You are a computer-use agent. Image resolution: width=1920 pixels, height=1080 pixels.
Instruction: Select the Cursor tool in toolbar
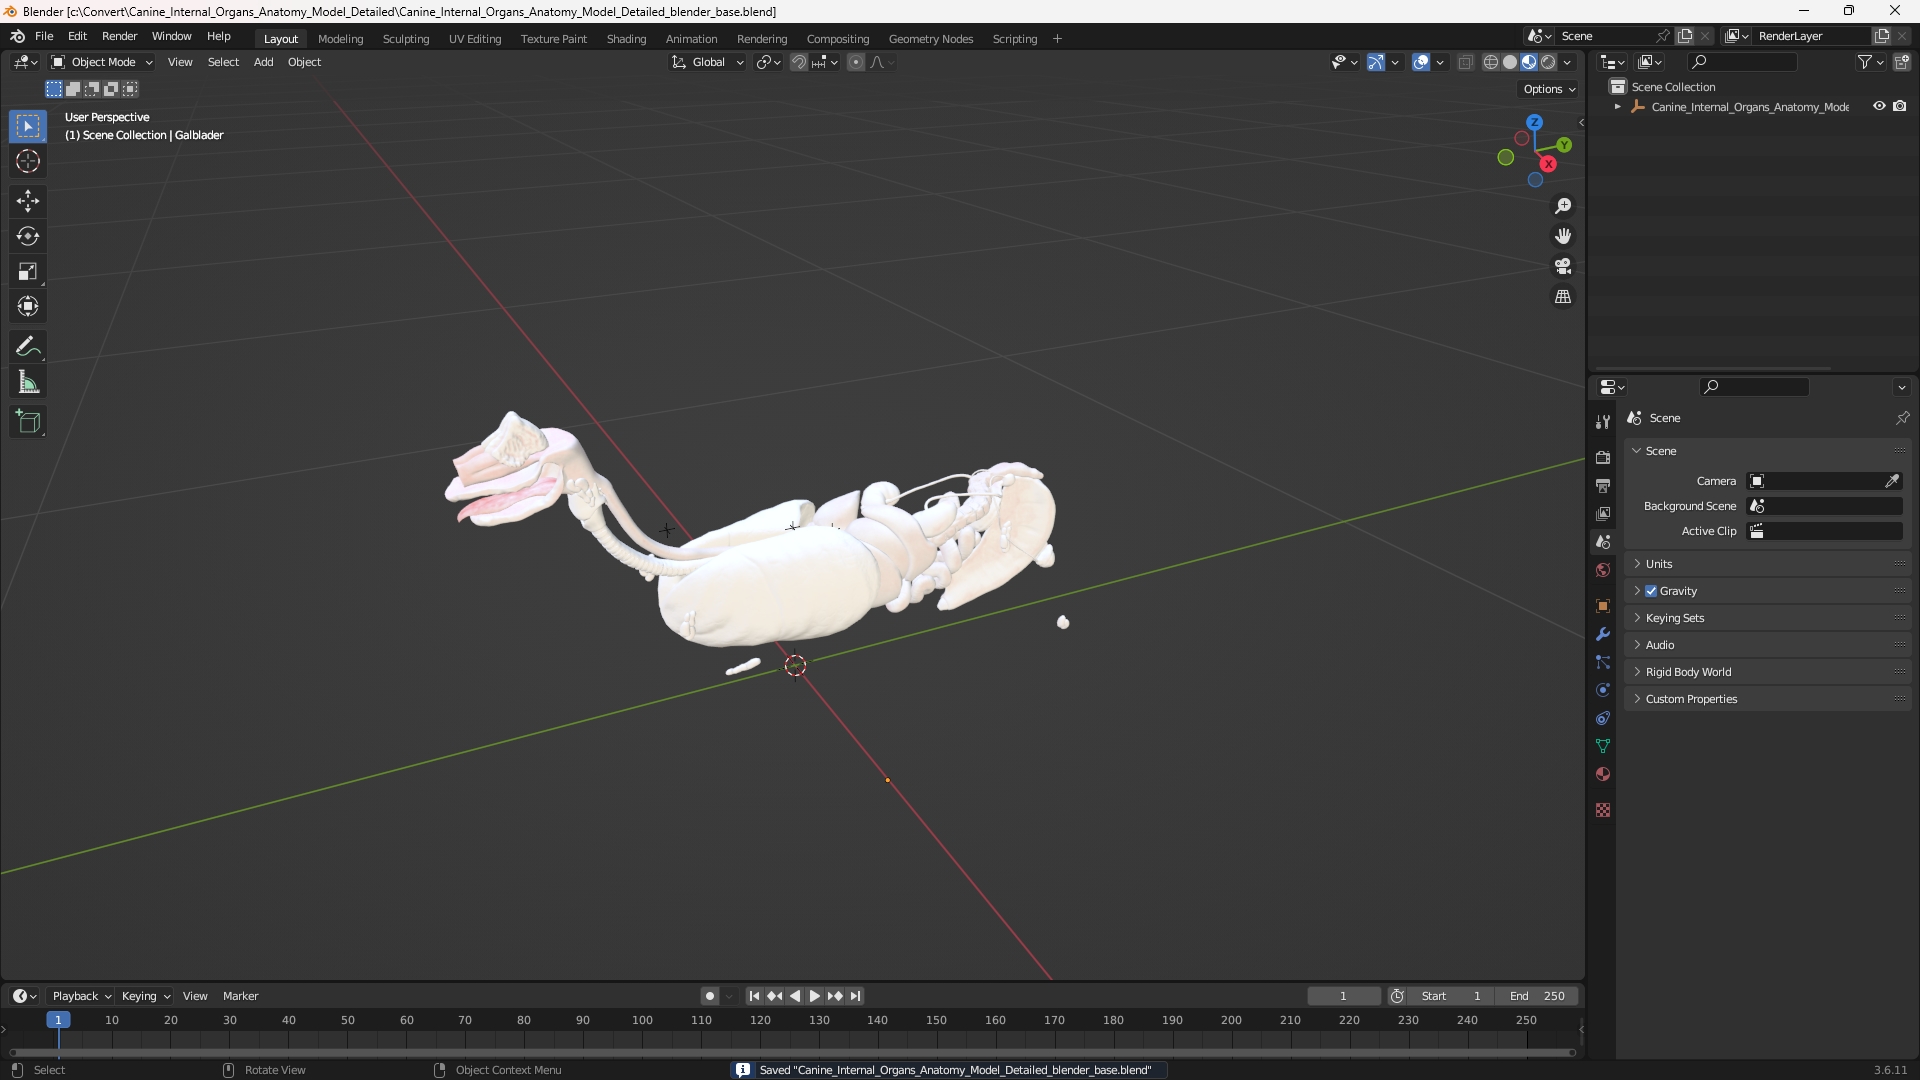click(28, 161)
